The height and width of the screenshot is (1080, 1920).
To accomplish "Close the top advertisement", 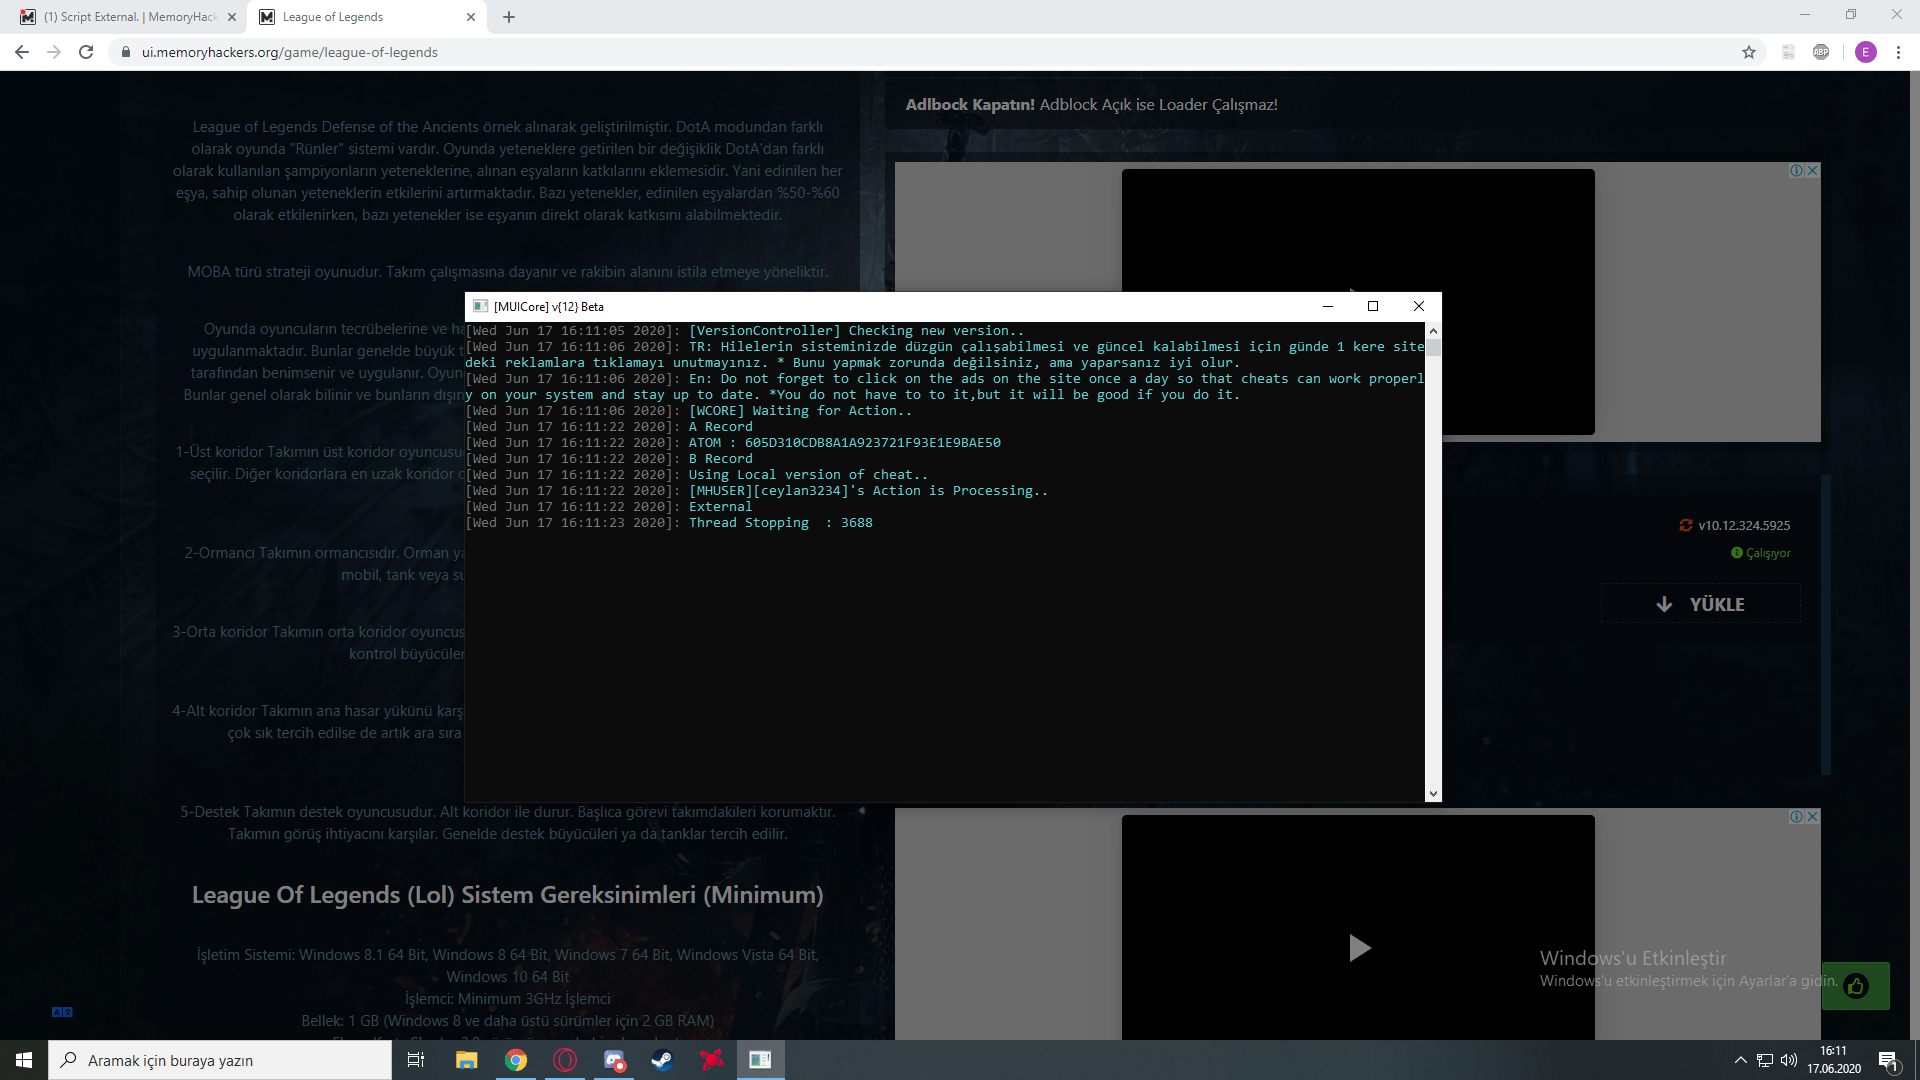I will click(1813, 171).
